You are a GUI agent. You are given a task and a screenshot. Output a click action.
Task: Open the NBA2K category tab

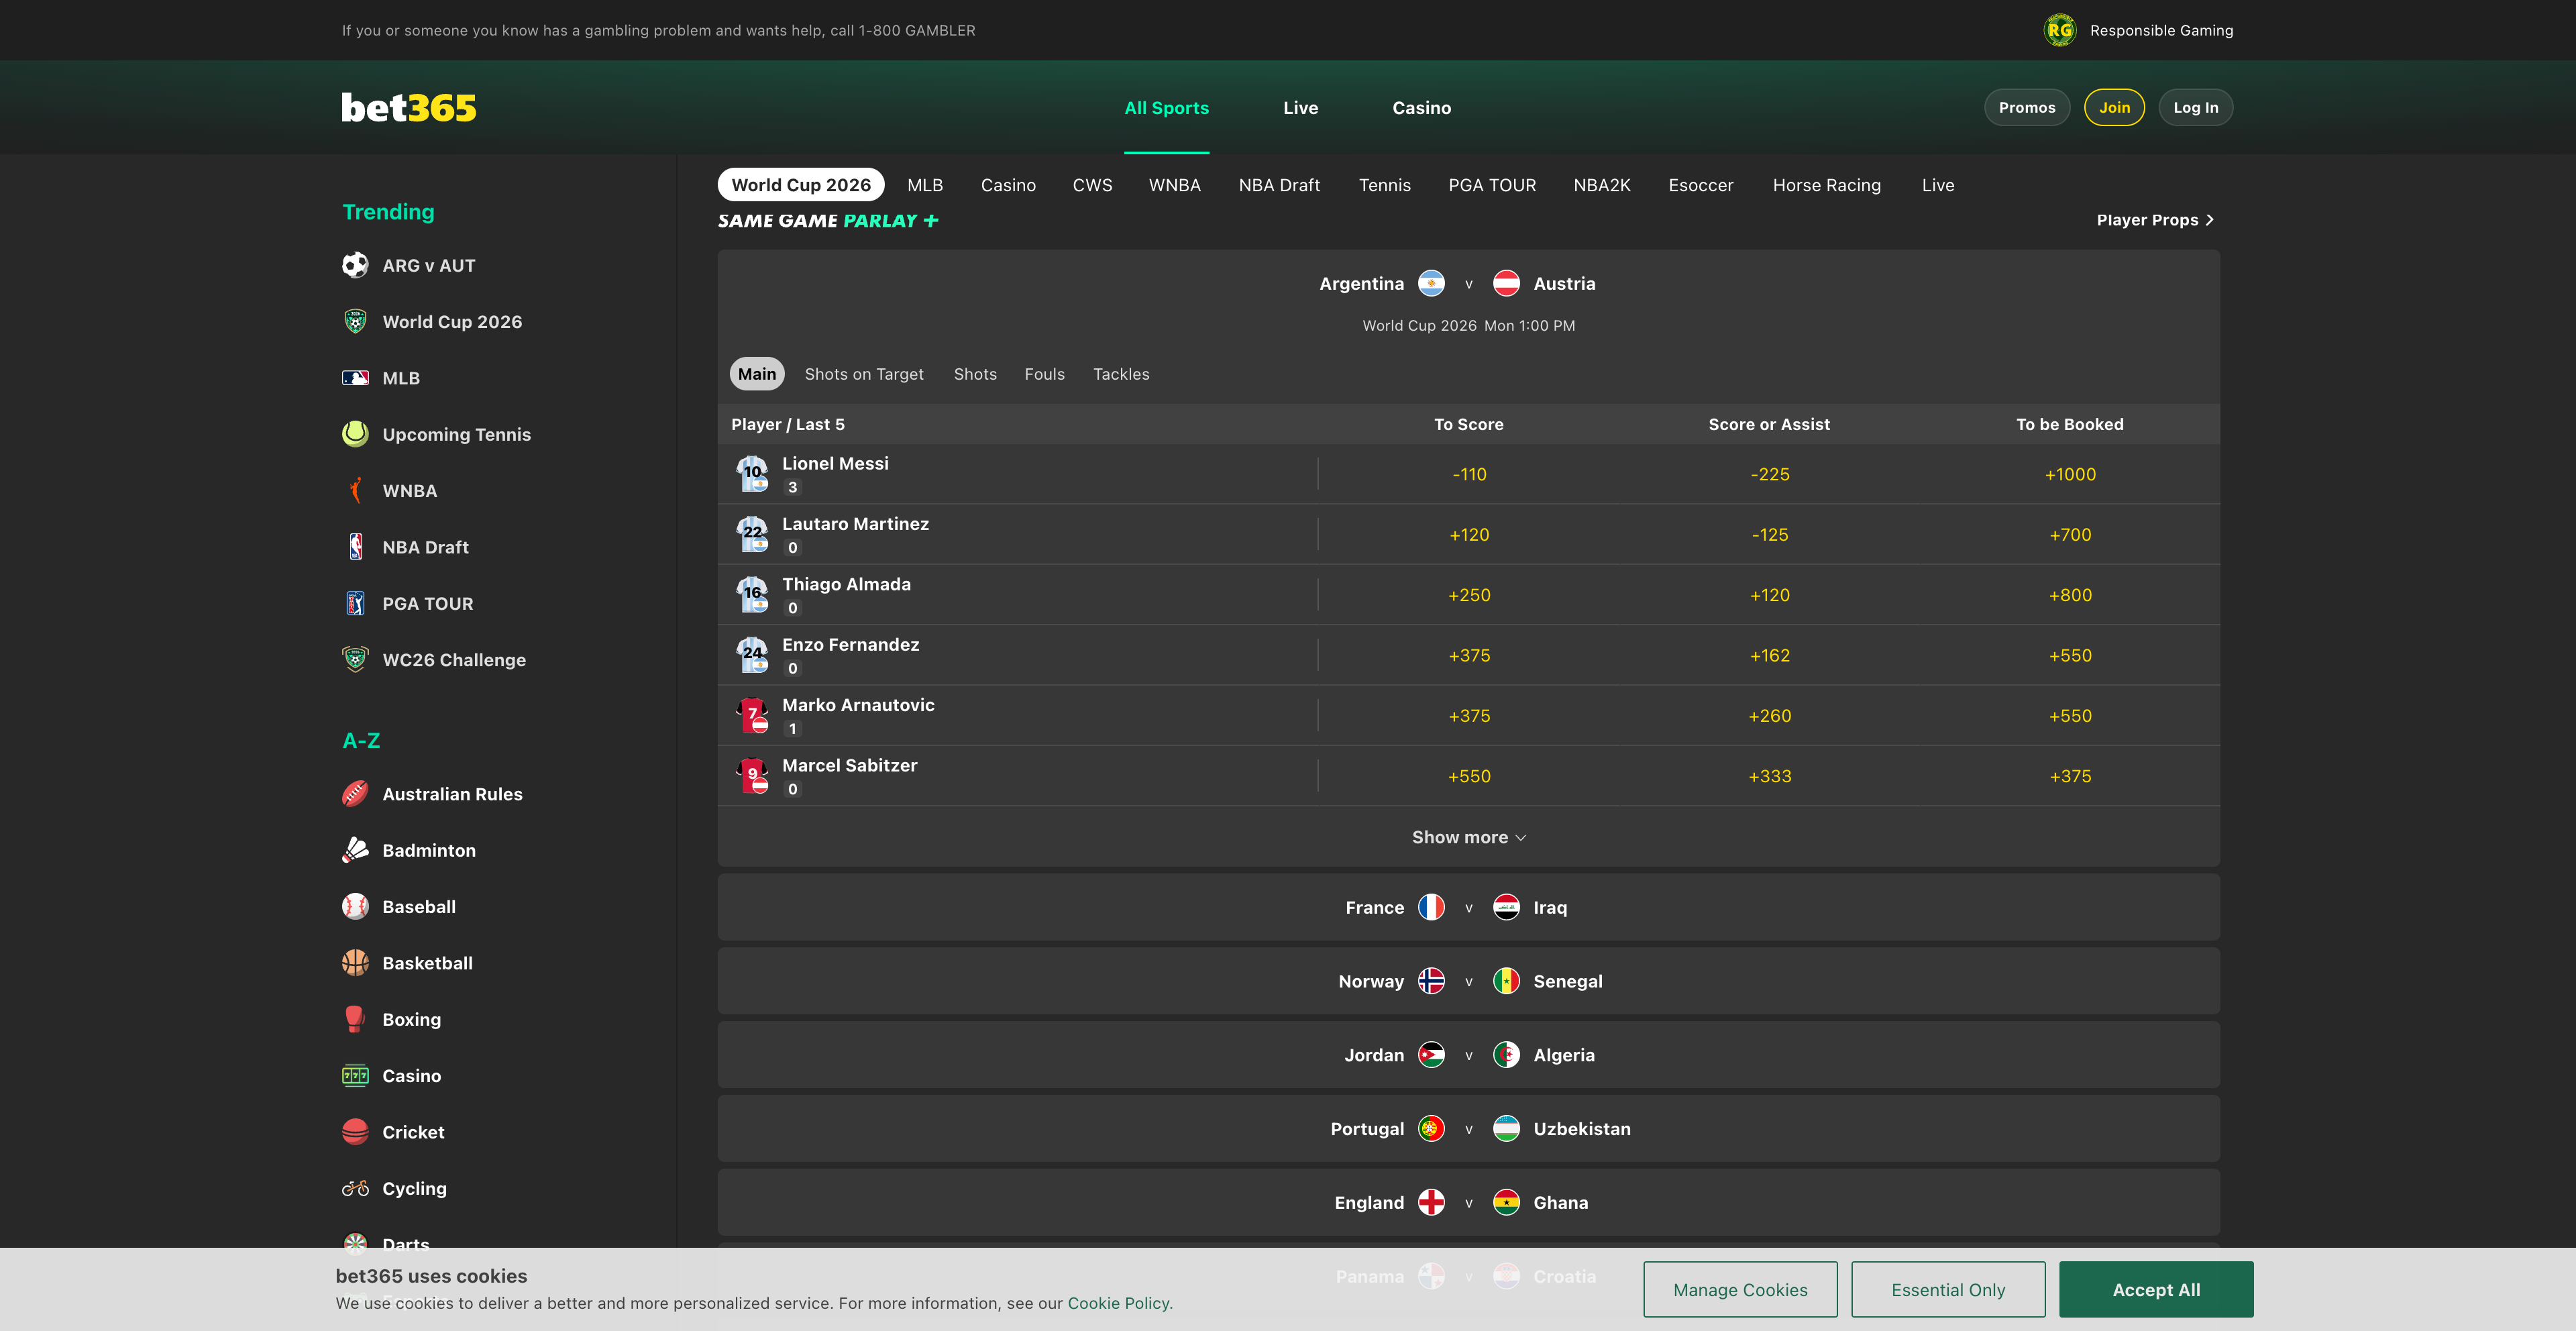point(1601,185)
